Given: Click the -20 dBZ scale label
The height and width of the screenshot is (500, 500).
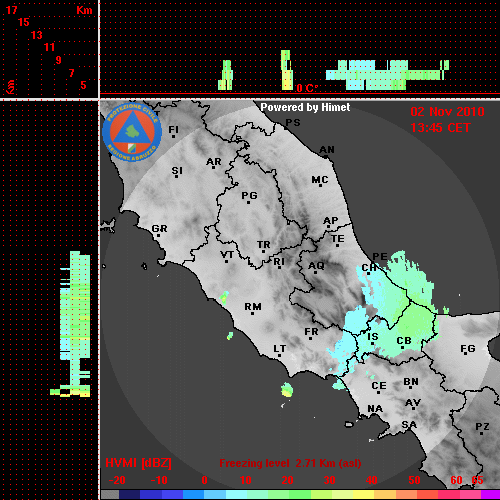Looking at the screenshot, I should click(117, 480).
